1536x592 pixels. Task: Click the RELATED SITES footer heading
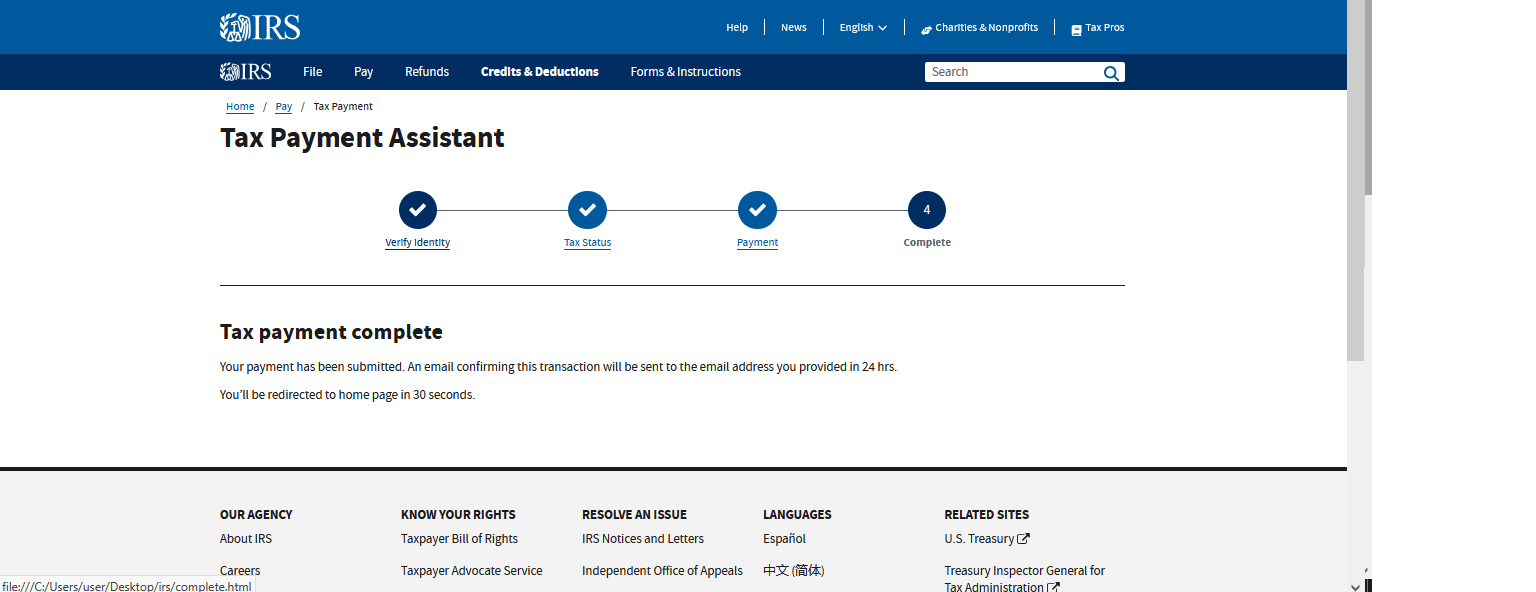(986, 515)
